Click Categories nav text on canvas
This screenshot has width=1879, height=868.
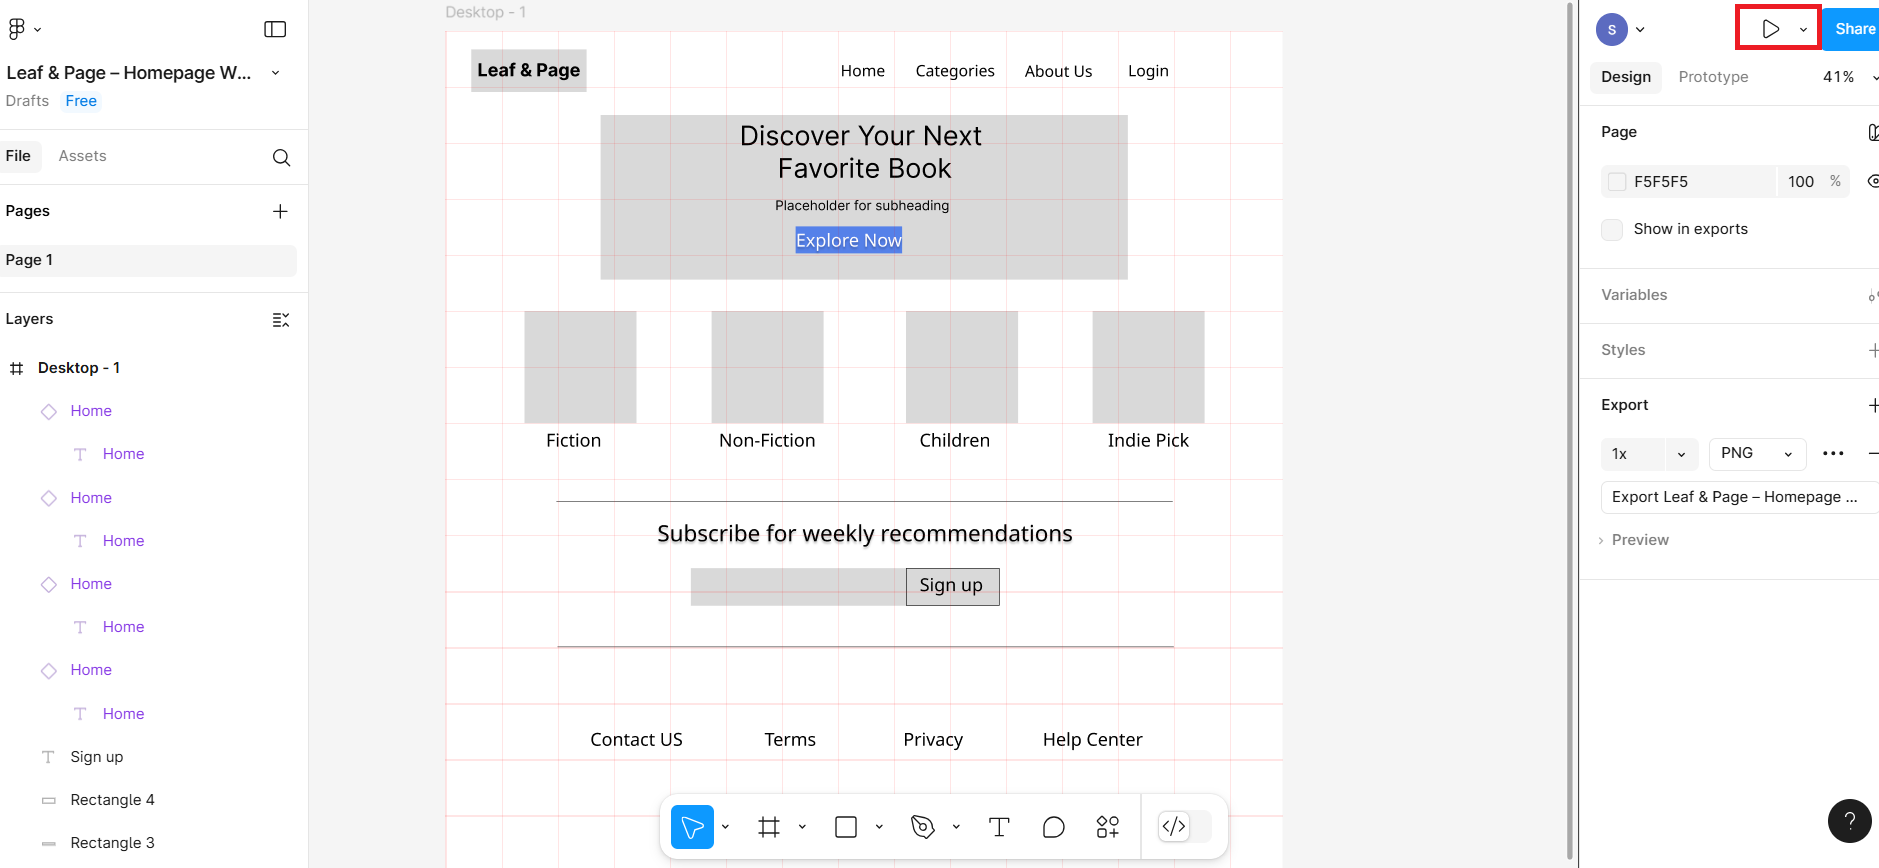[955, 71]
